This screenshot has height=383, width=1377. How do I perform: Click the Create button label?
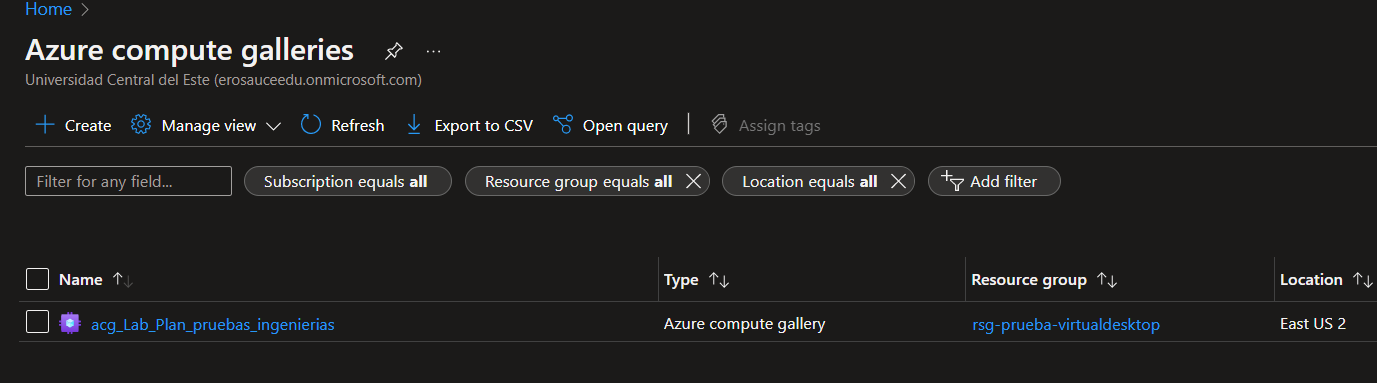click(x=88, y=125)
